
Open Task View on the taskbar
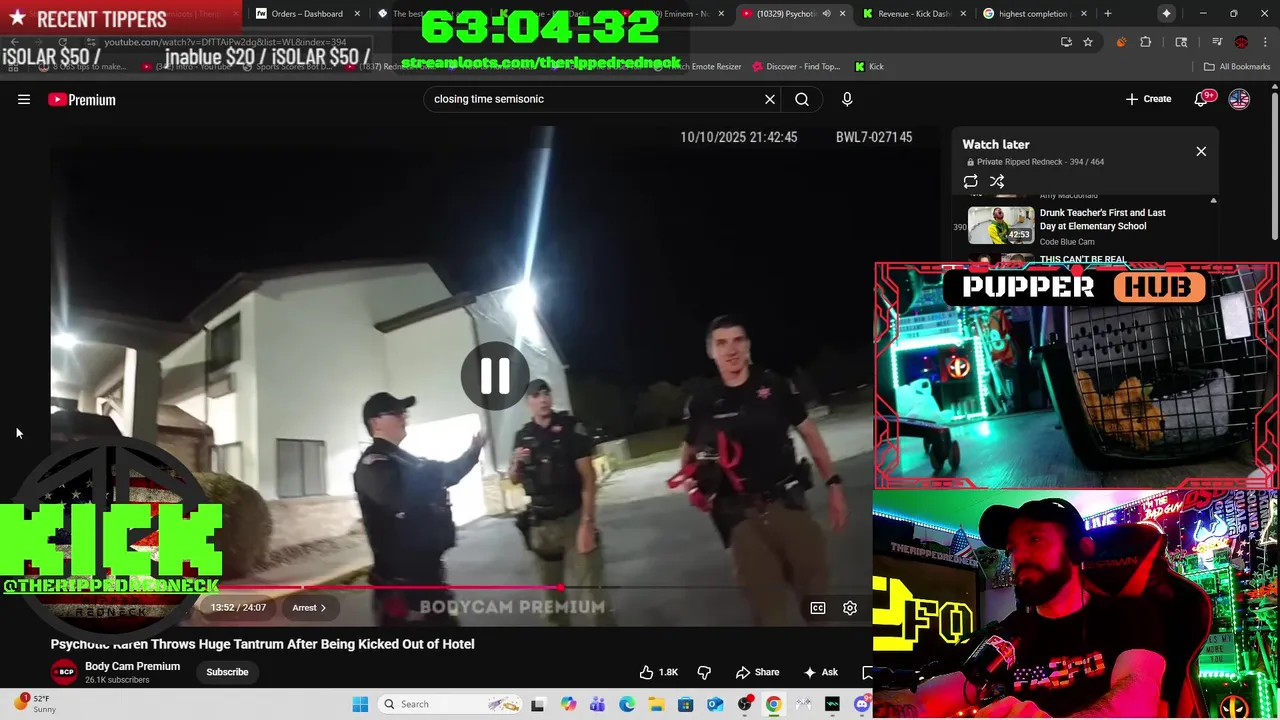[538, 704]
